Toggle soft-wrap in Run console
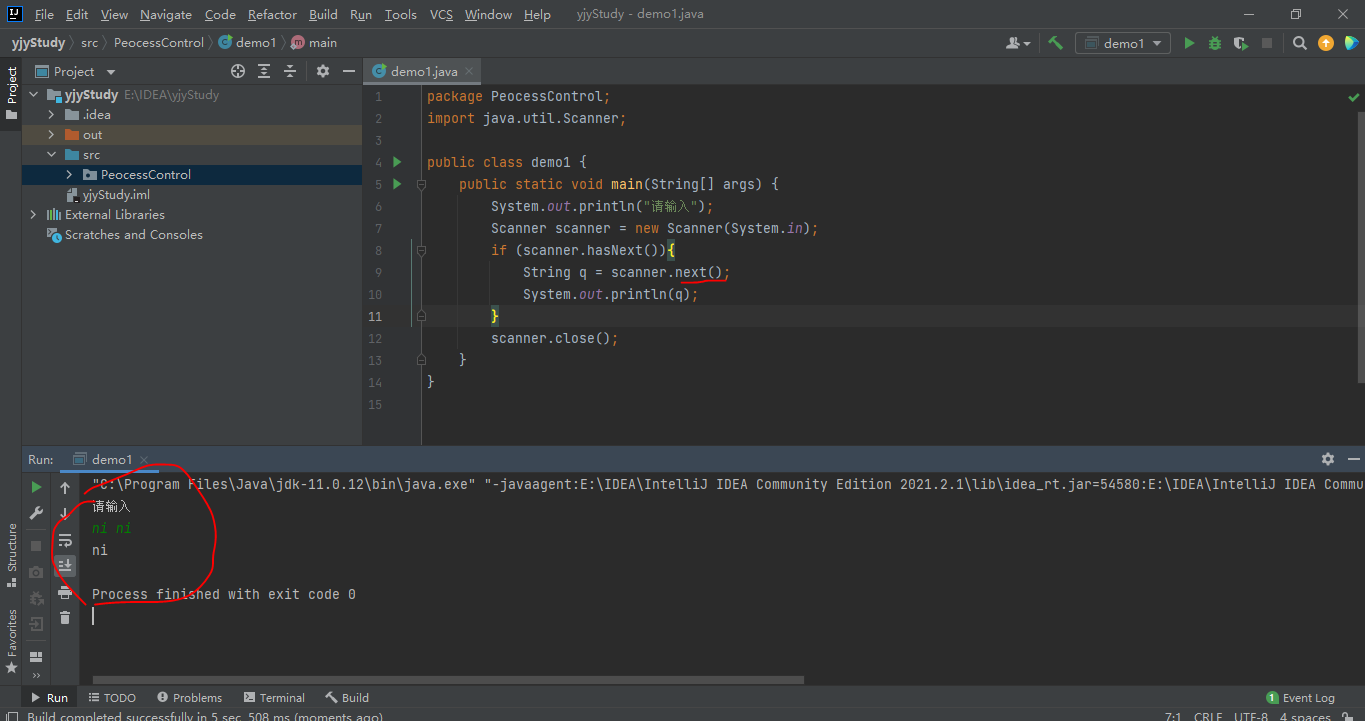 coord(65,540)
